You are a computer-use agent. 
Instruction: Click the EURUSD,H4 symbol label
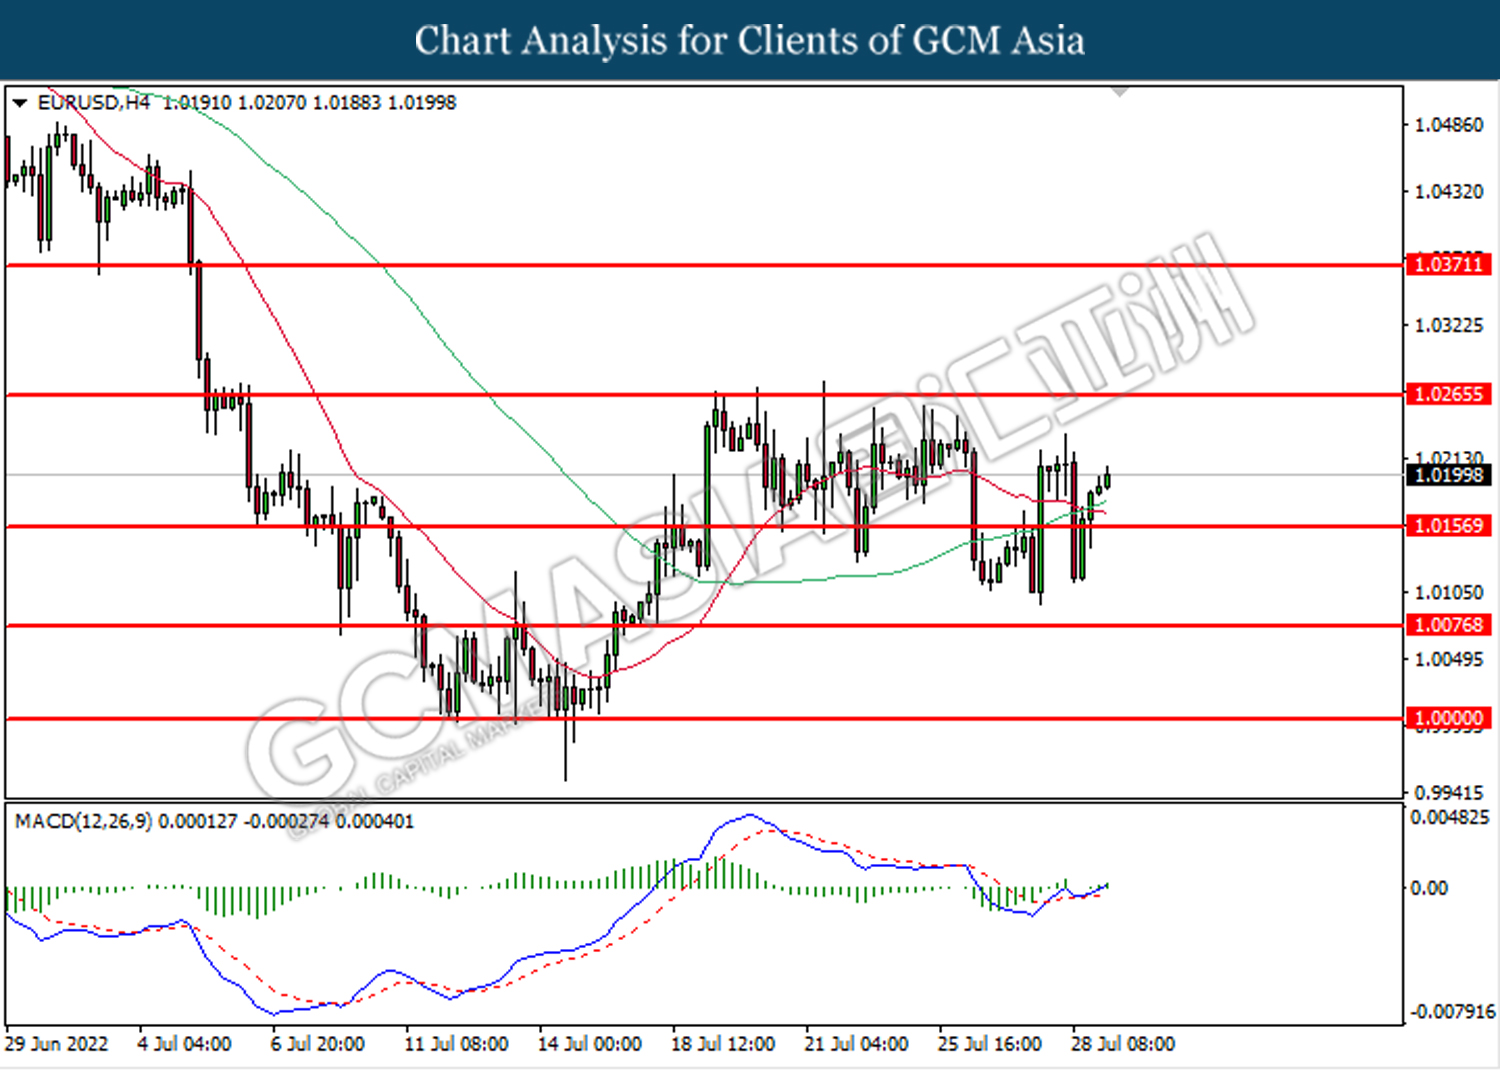93,103
